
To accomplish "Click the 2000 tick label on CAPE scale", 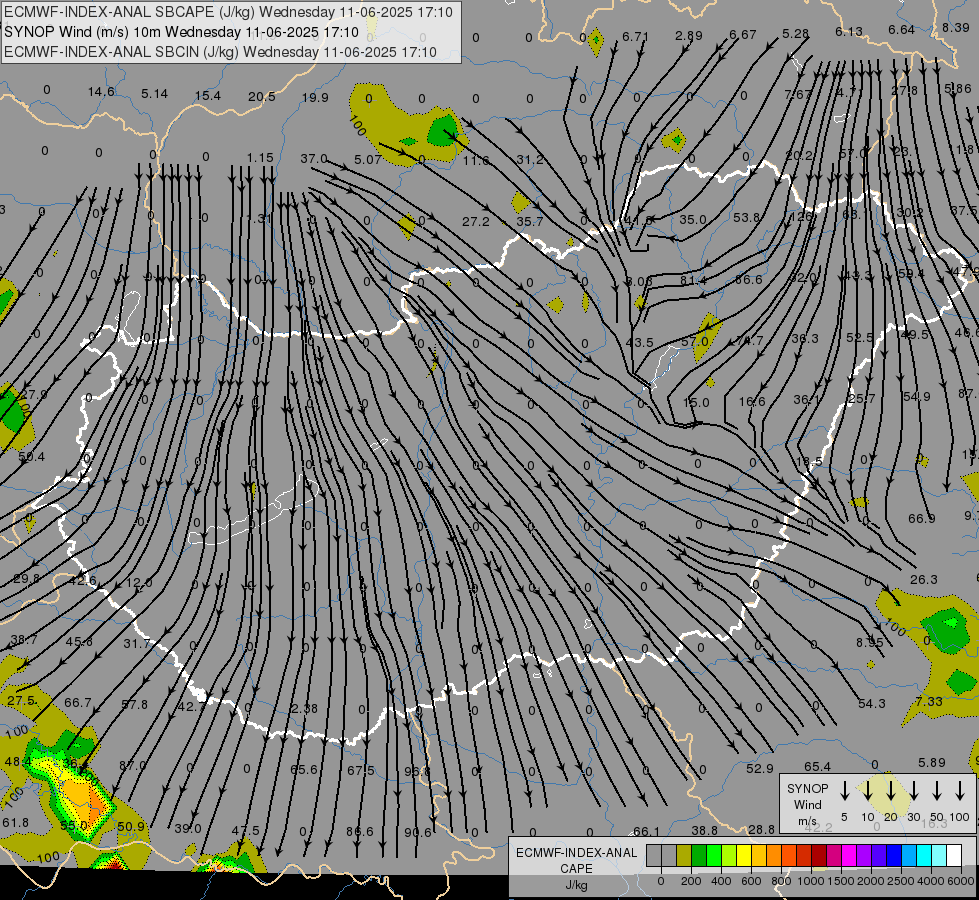I will coord(870,881).
